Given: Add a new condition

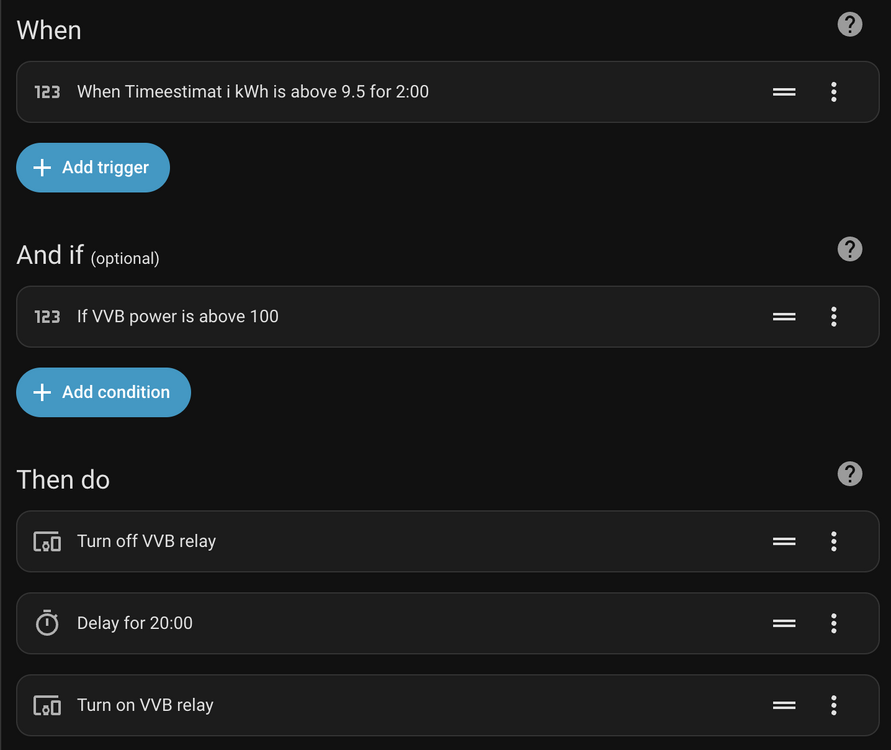Looking at the screenshot, I should [x=103, y=393].
